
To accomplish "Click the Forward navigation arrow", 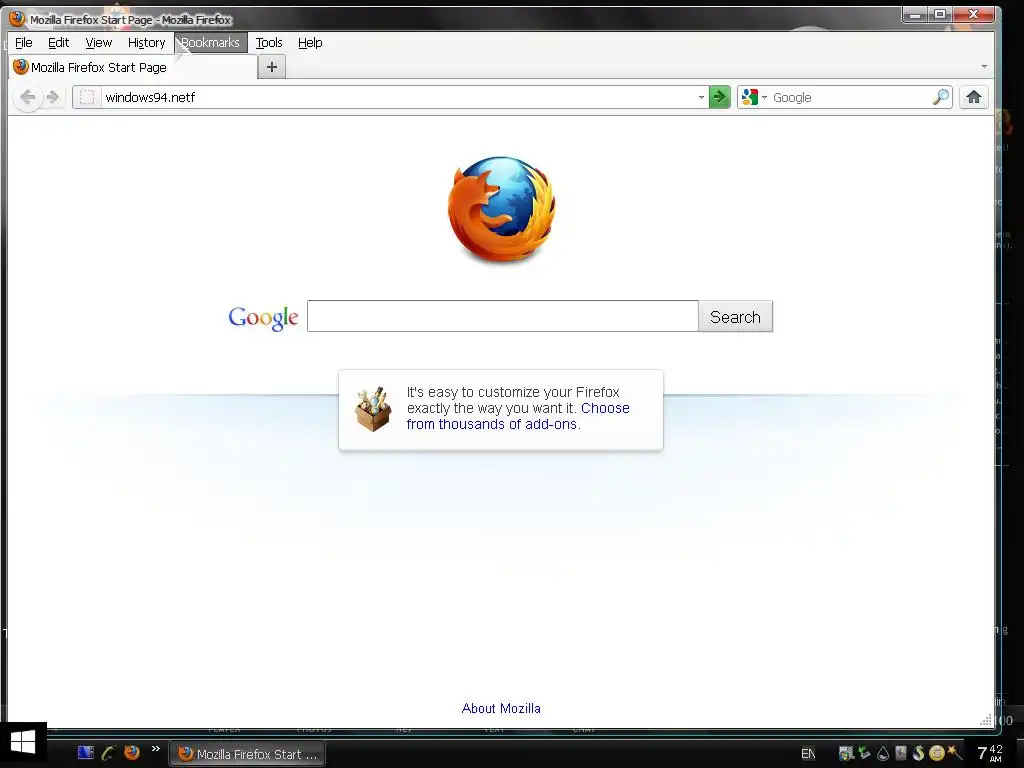I will coord(54,98).
